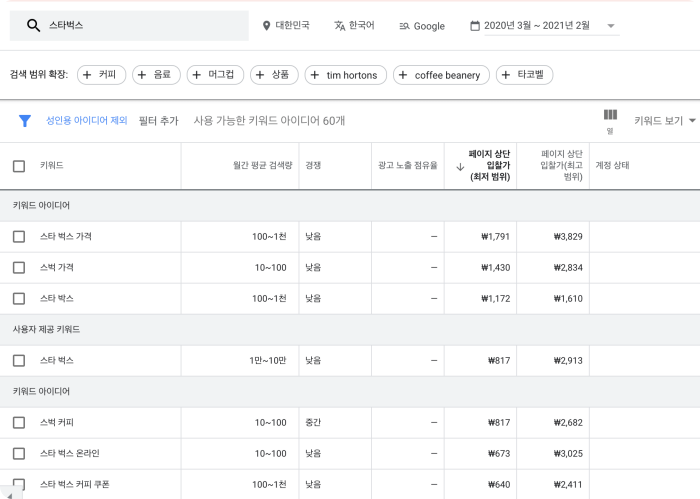
Task: Click the calendar icon for date range
Action: pyautogui.click(x=475, y=26)
